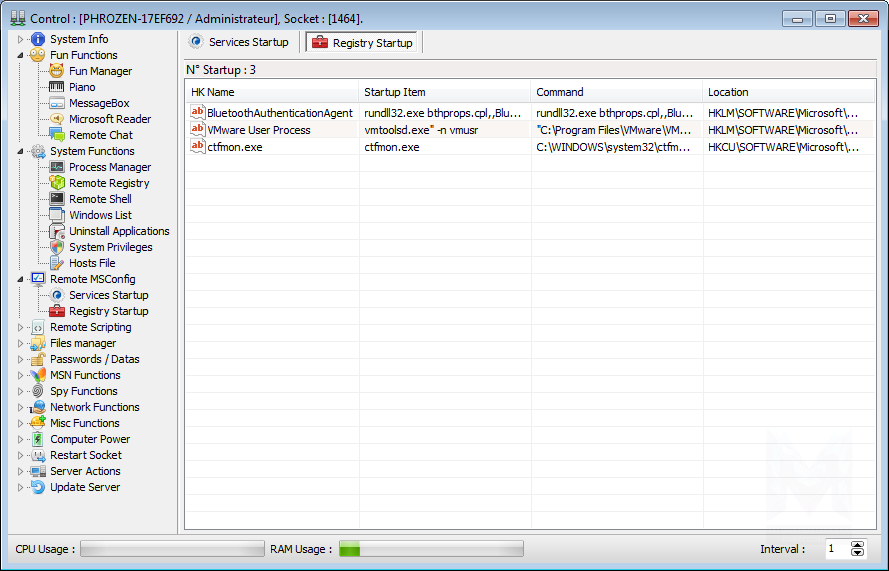Expand the Files manager tree node
This screenshot has height=571, width=889.
[21, 343]
